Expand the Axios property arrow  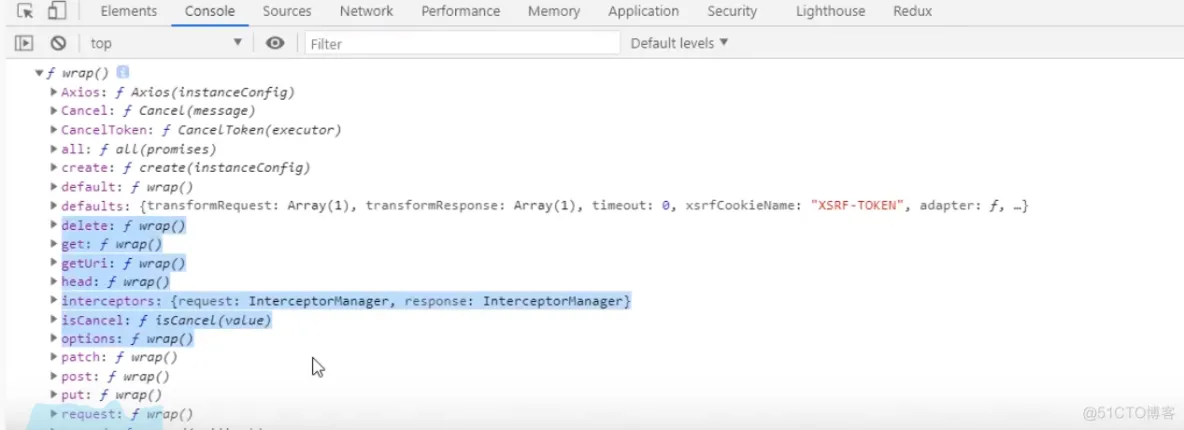54,92
